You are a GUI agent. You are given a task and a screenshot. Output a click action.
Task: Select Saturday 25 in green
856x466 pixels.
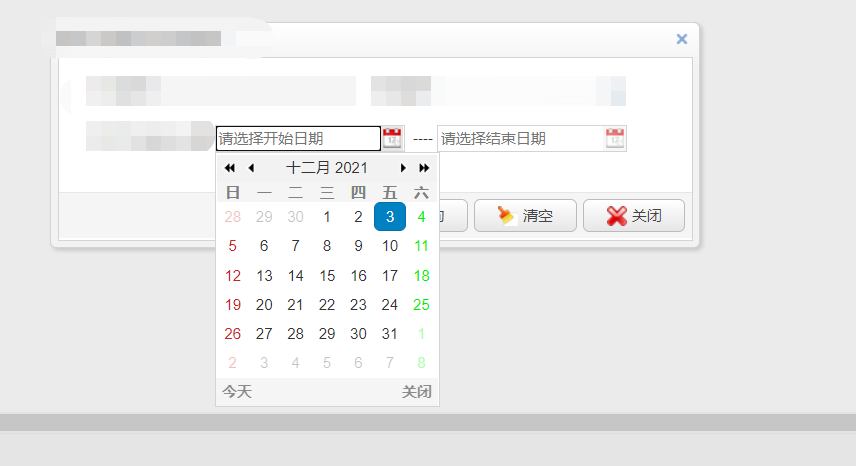tap(421, 304)
